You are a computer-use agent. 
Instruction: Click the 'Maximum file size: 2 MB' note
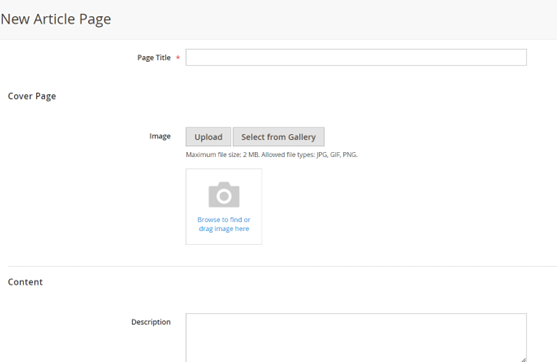[271, 155]
